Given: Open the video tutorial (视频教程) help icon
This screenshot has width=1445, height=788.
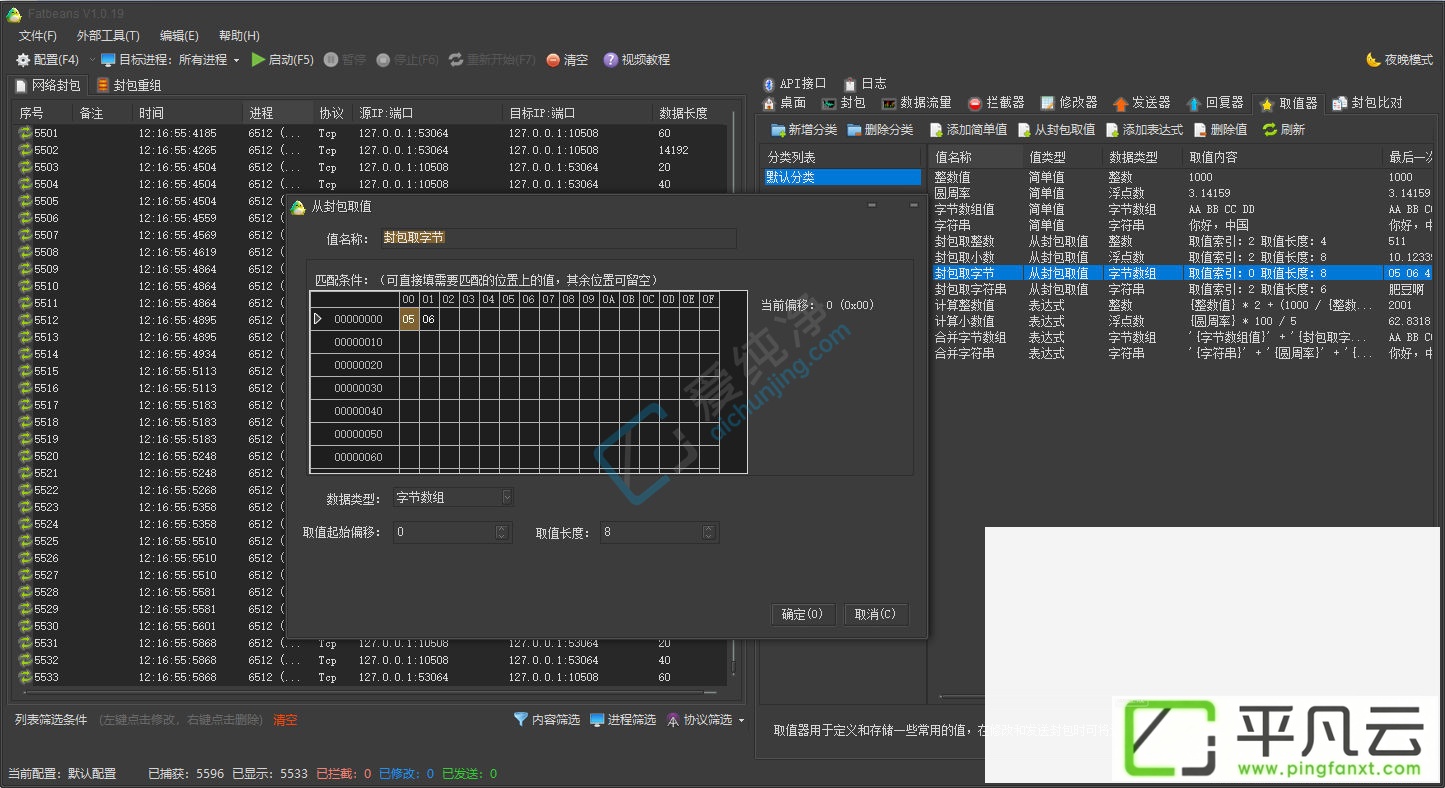Looking at the screenshot, I should coord(610,60).
